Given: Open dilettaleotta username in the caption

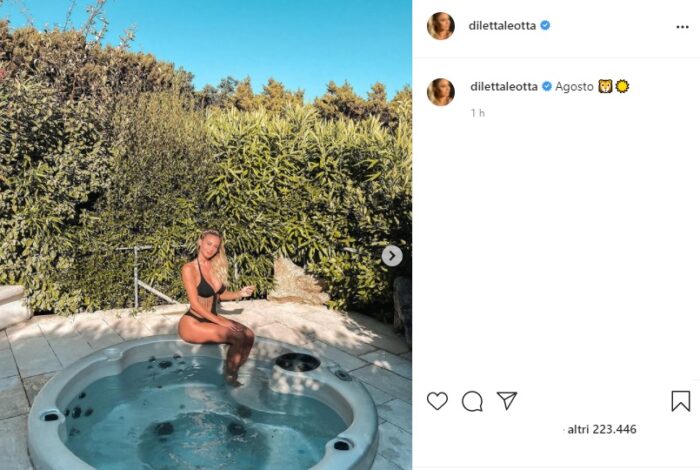Looking at the screenshot, I should (x=504, y=87).
